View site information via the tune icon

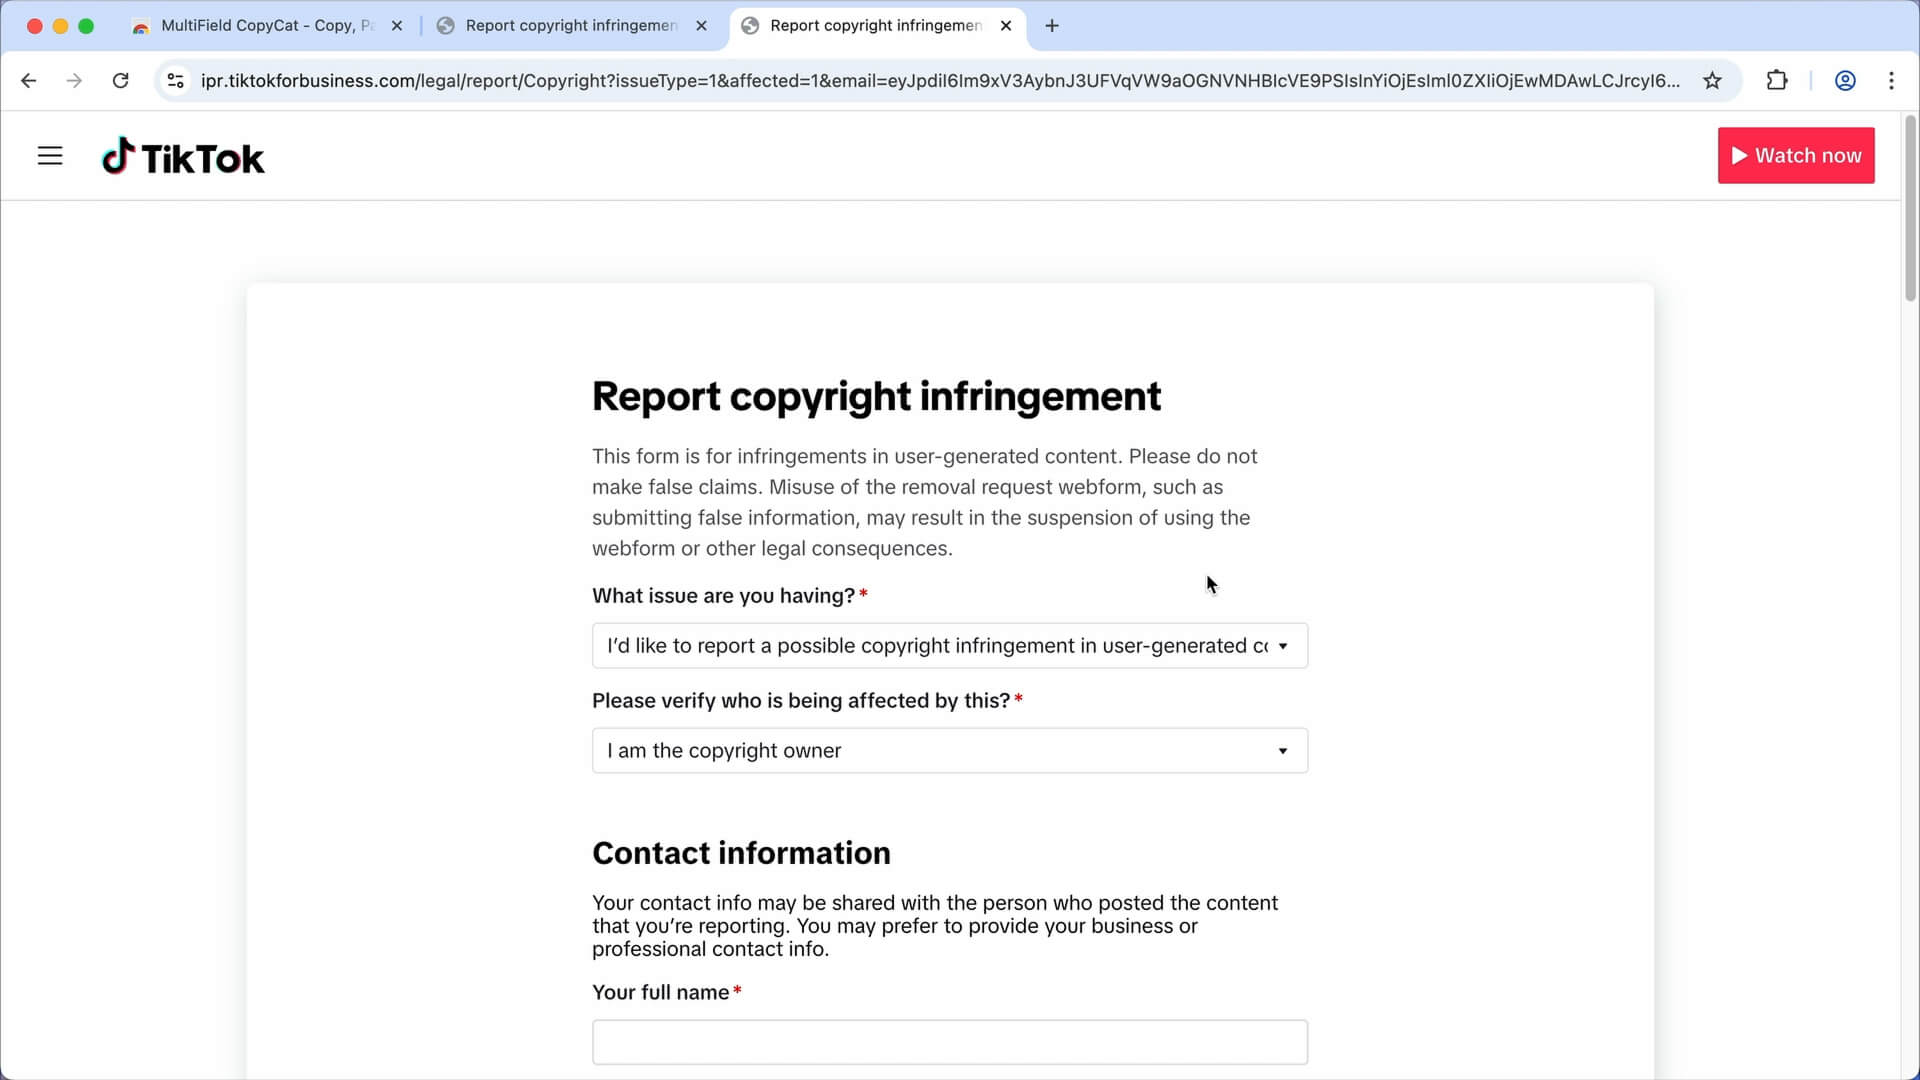coord(175,81)
